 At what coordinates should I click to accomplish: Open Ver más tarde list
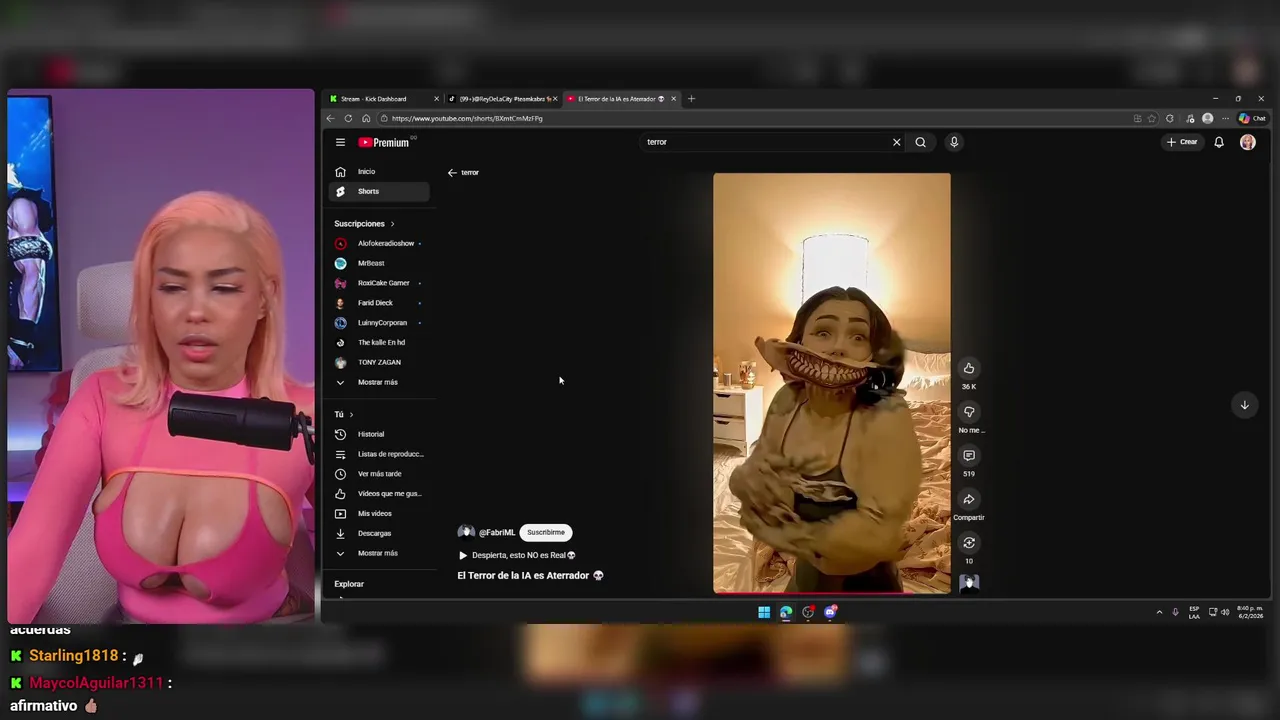(380, 474)
